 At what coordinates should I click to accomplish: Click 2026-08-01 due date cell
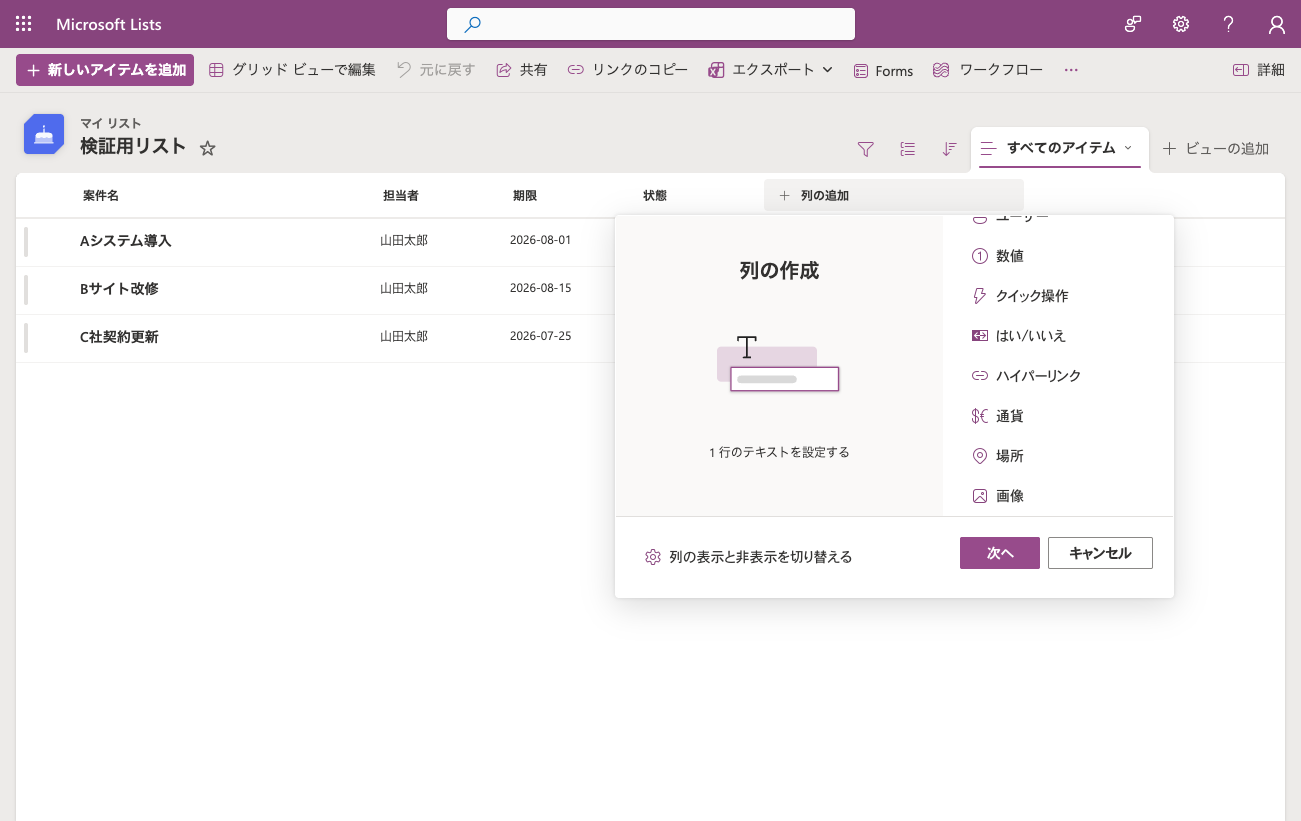(x=540, y=240)
